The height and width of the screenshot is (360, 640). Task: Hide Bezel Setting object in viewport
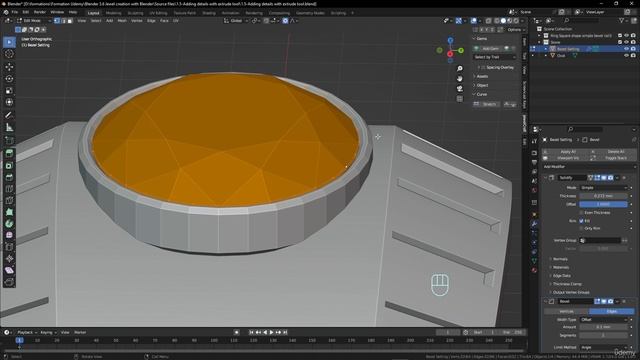click(626, 49)
